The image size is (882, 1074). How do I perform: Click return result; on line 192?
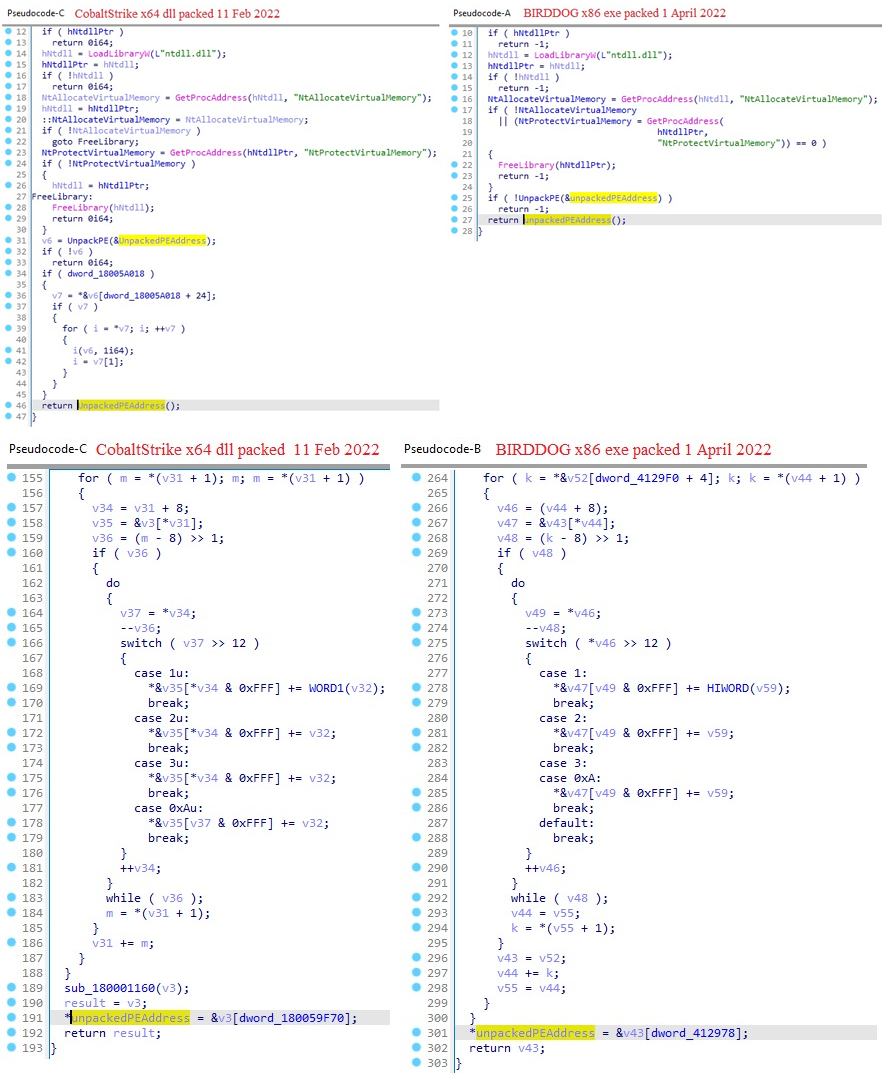[x=113, y=1033]
